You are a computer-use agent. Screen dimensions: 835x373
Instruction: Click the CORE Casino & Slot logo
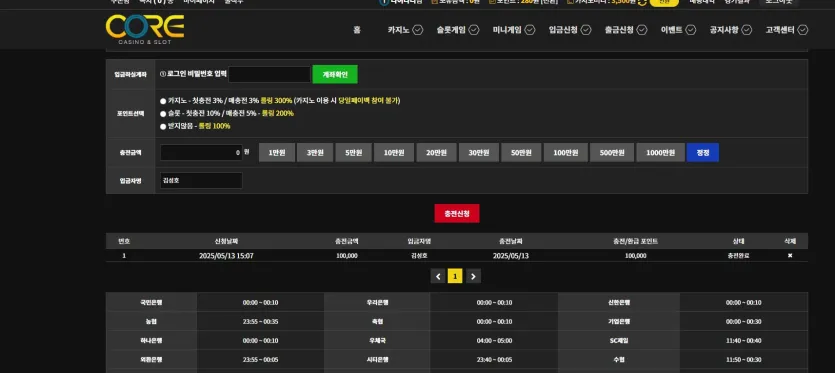click(x=145, y=29)
